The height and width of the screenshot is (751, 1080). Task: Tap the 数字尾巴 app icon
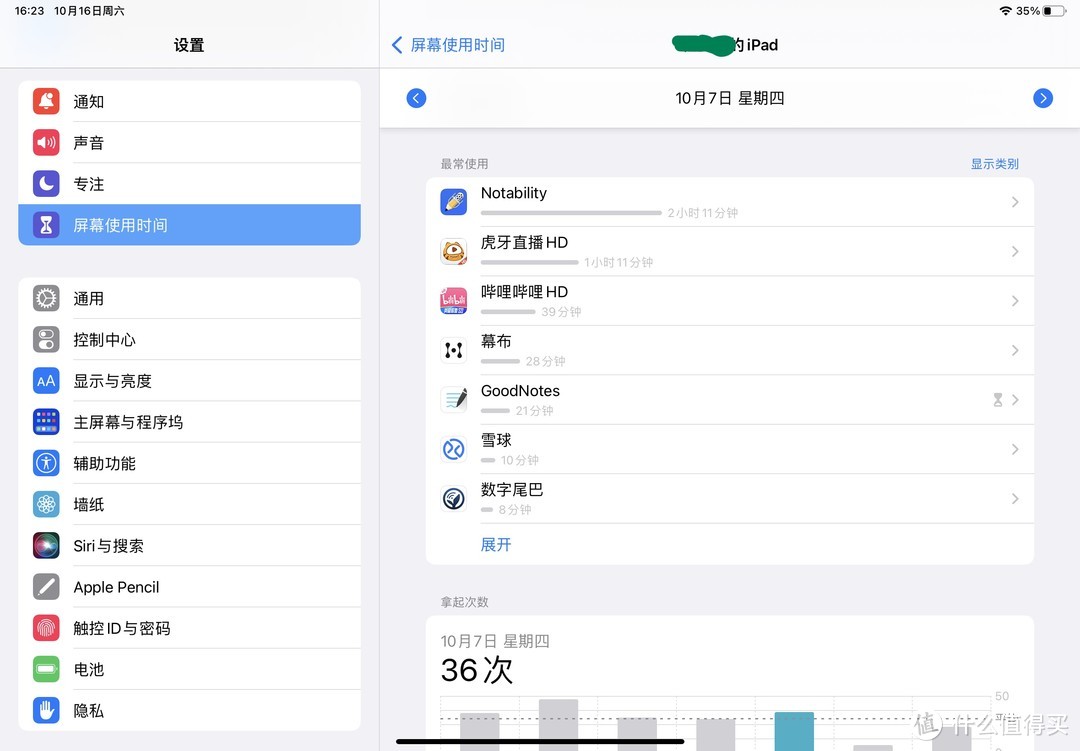pos(454,499)
